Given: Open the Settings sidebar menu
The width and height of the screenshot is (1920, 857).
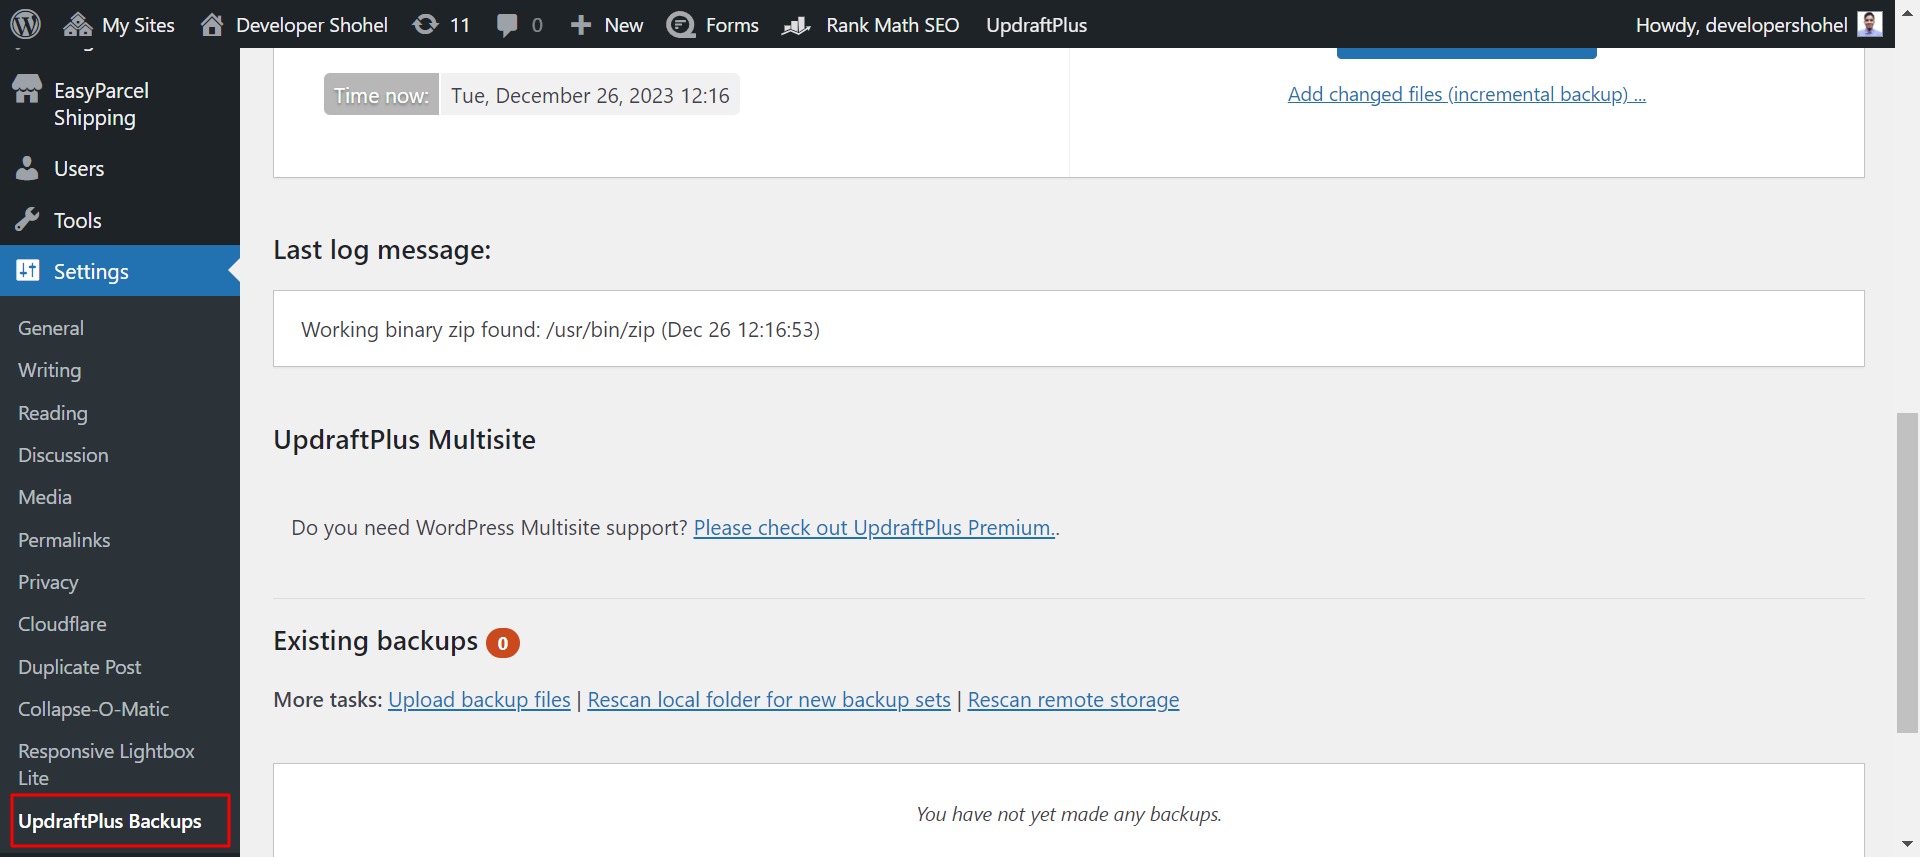Looking at the screenshot, I should (x=91, y=271).
